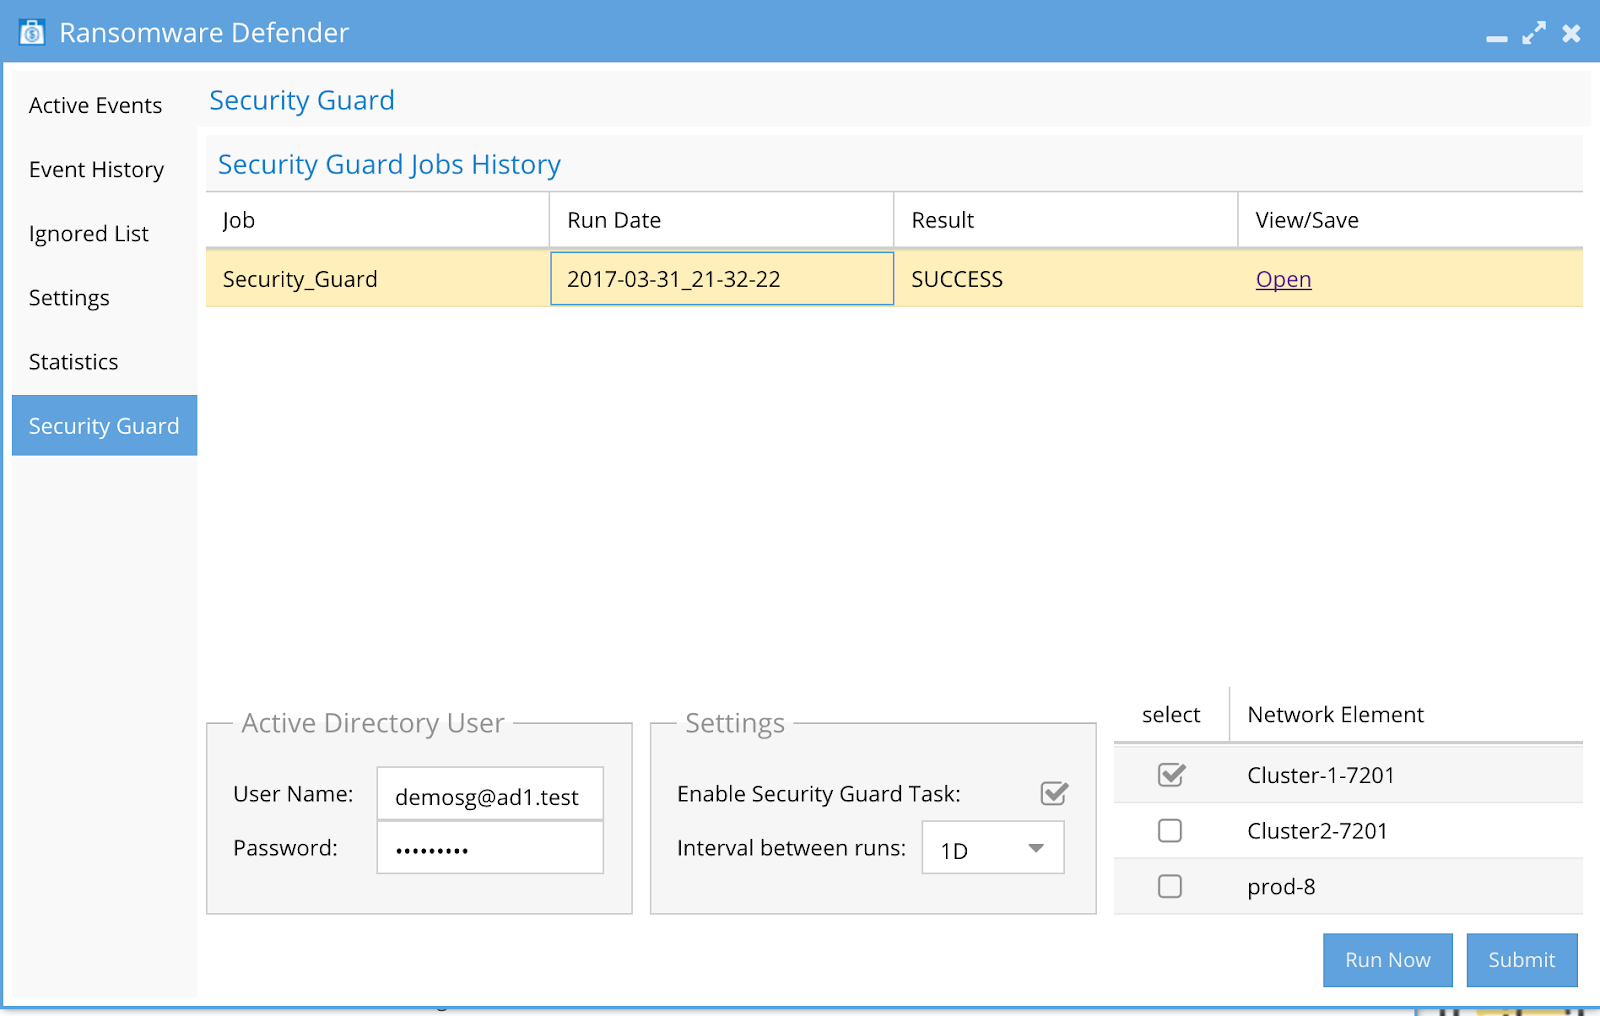Screen dimensions: 1600x1016
Task: Minimize the Ransomware Defender window
Action: pyautogui.click(x=1496, y=38)
